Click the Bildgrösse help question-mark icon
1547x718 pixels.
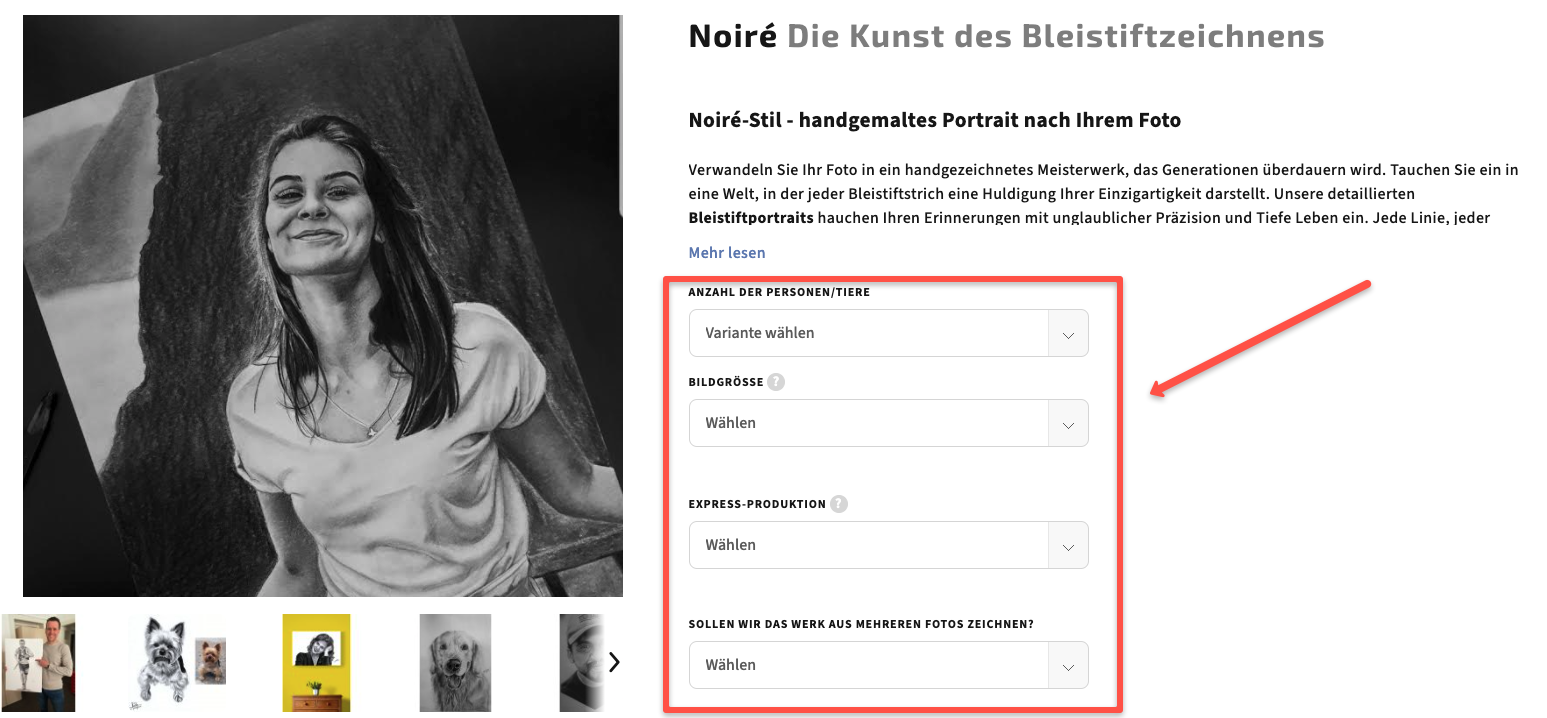pos(776,382)
